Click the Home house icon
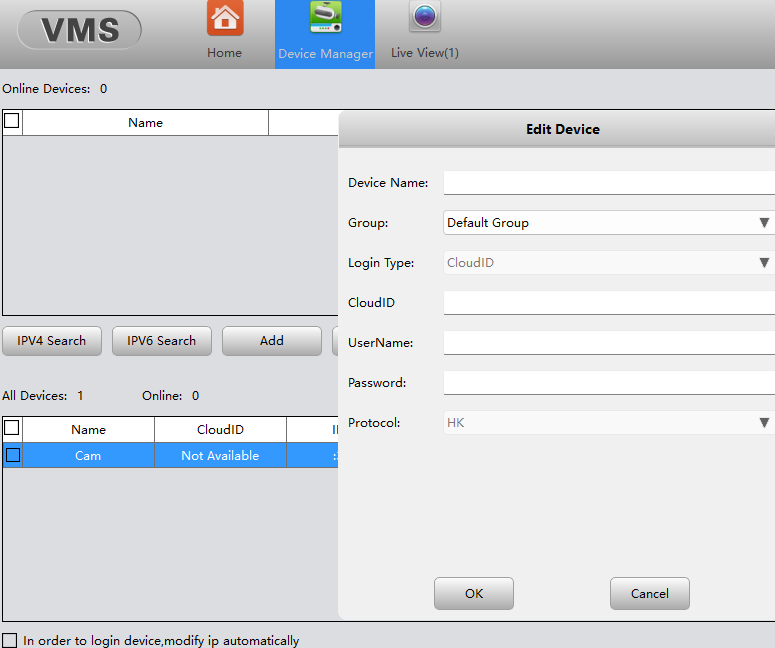 point(225,19)
